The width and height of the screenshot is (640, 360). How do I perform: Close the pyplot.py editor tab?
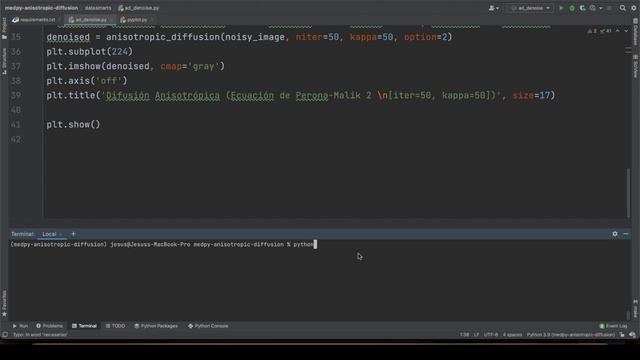click(152, 20)
